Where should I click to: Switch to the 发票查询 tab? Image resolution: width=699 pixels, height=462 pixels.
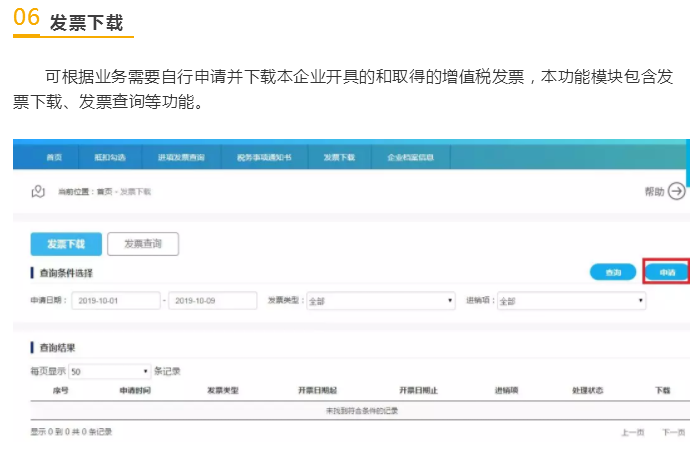click(x=143, y=244)
